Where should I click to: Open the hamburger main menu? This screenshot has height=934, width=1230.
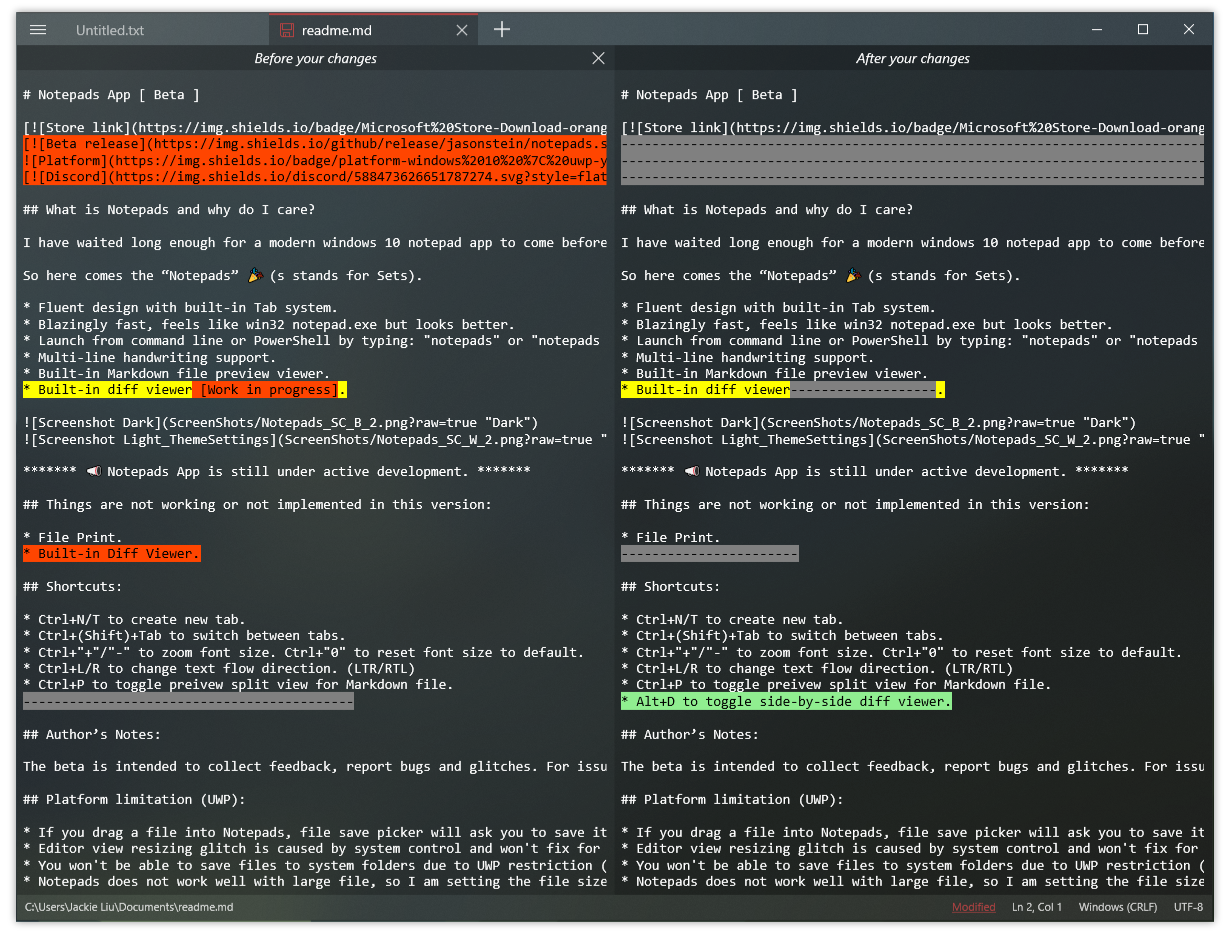pos(38,30)
